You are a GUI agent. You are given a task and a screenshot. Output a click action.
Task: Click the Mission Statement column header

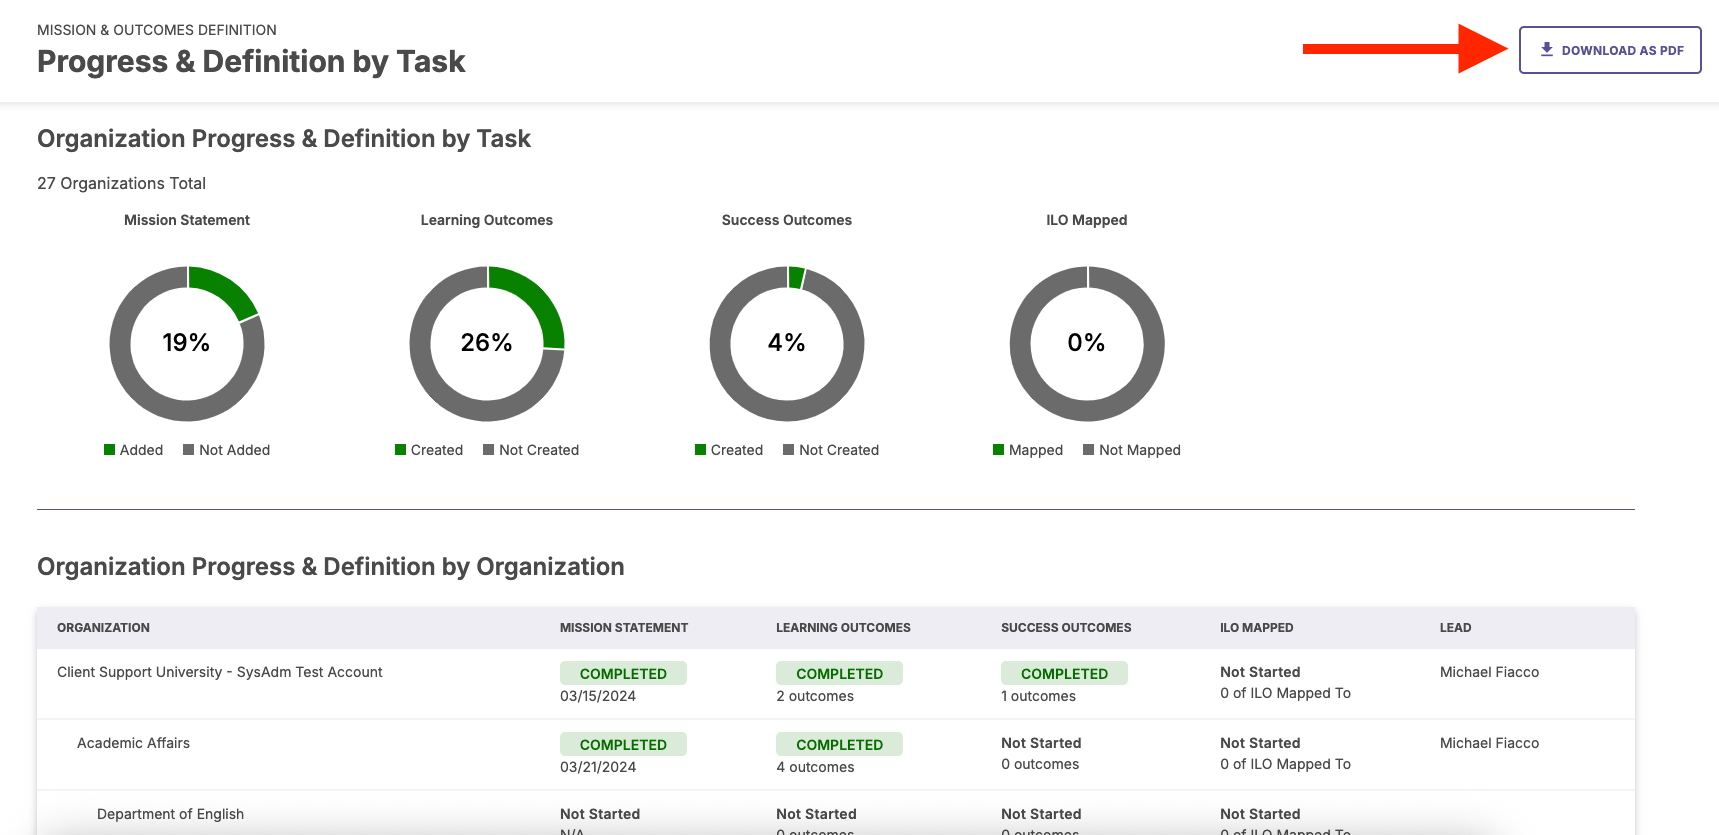[624, 628]
